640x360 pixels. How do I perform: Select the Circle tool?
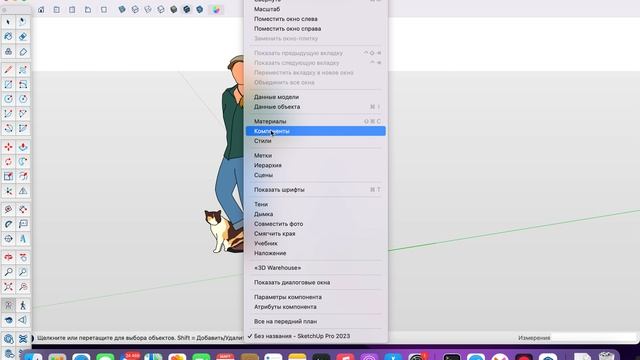[x=8, y=99]
